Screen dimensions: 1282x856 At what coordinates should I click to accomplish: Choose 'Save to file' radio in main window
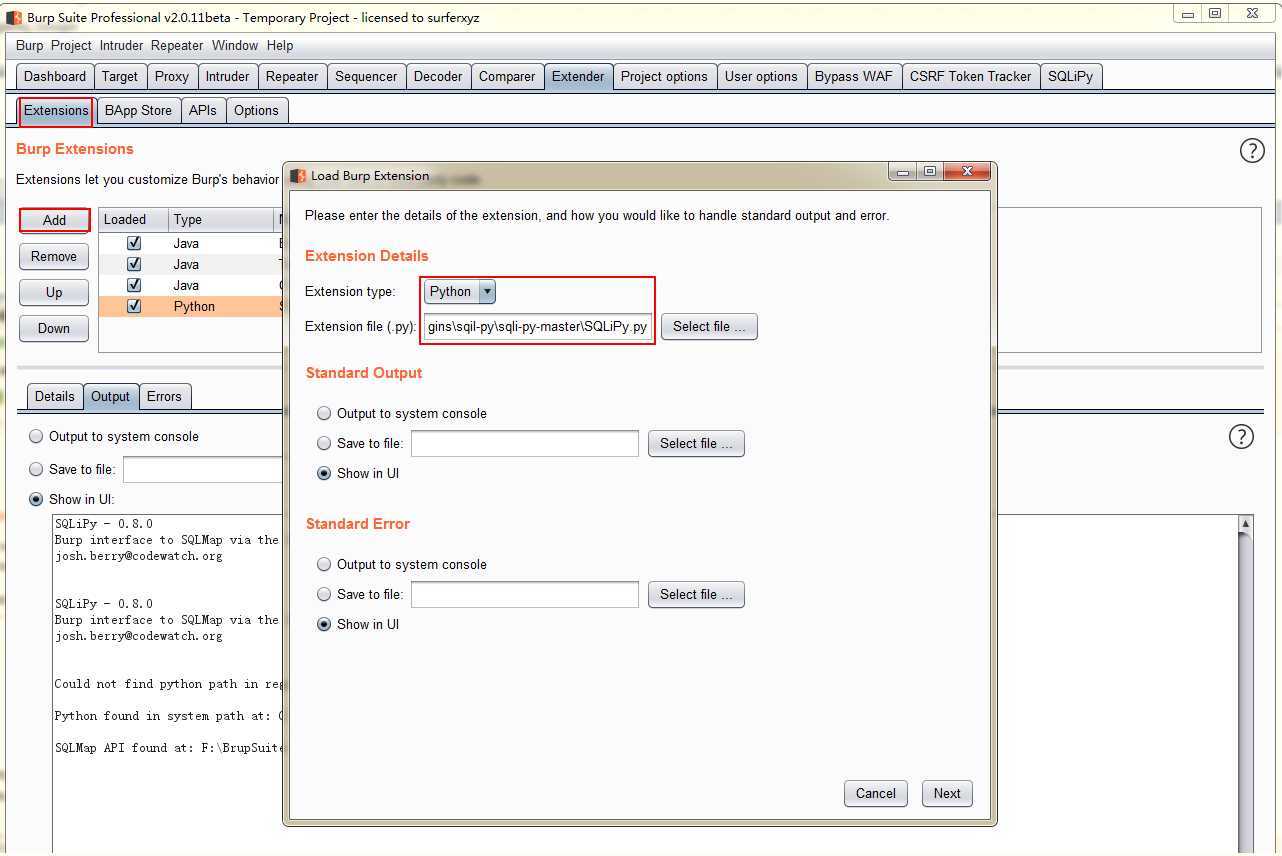point(36,469)
